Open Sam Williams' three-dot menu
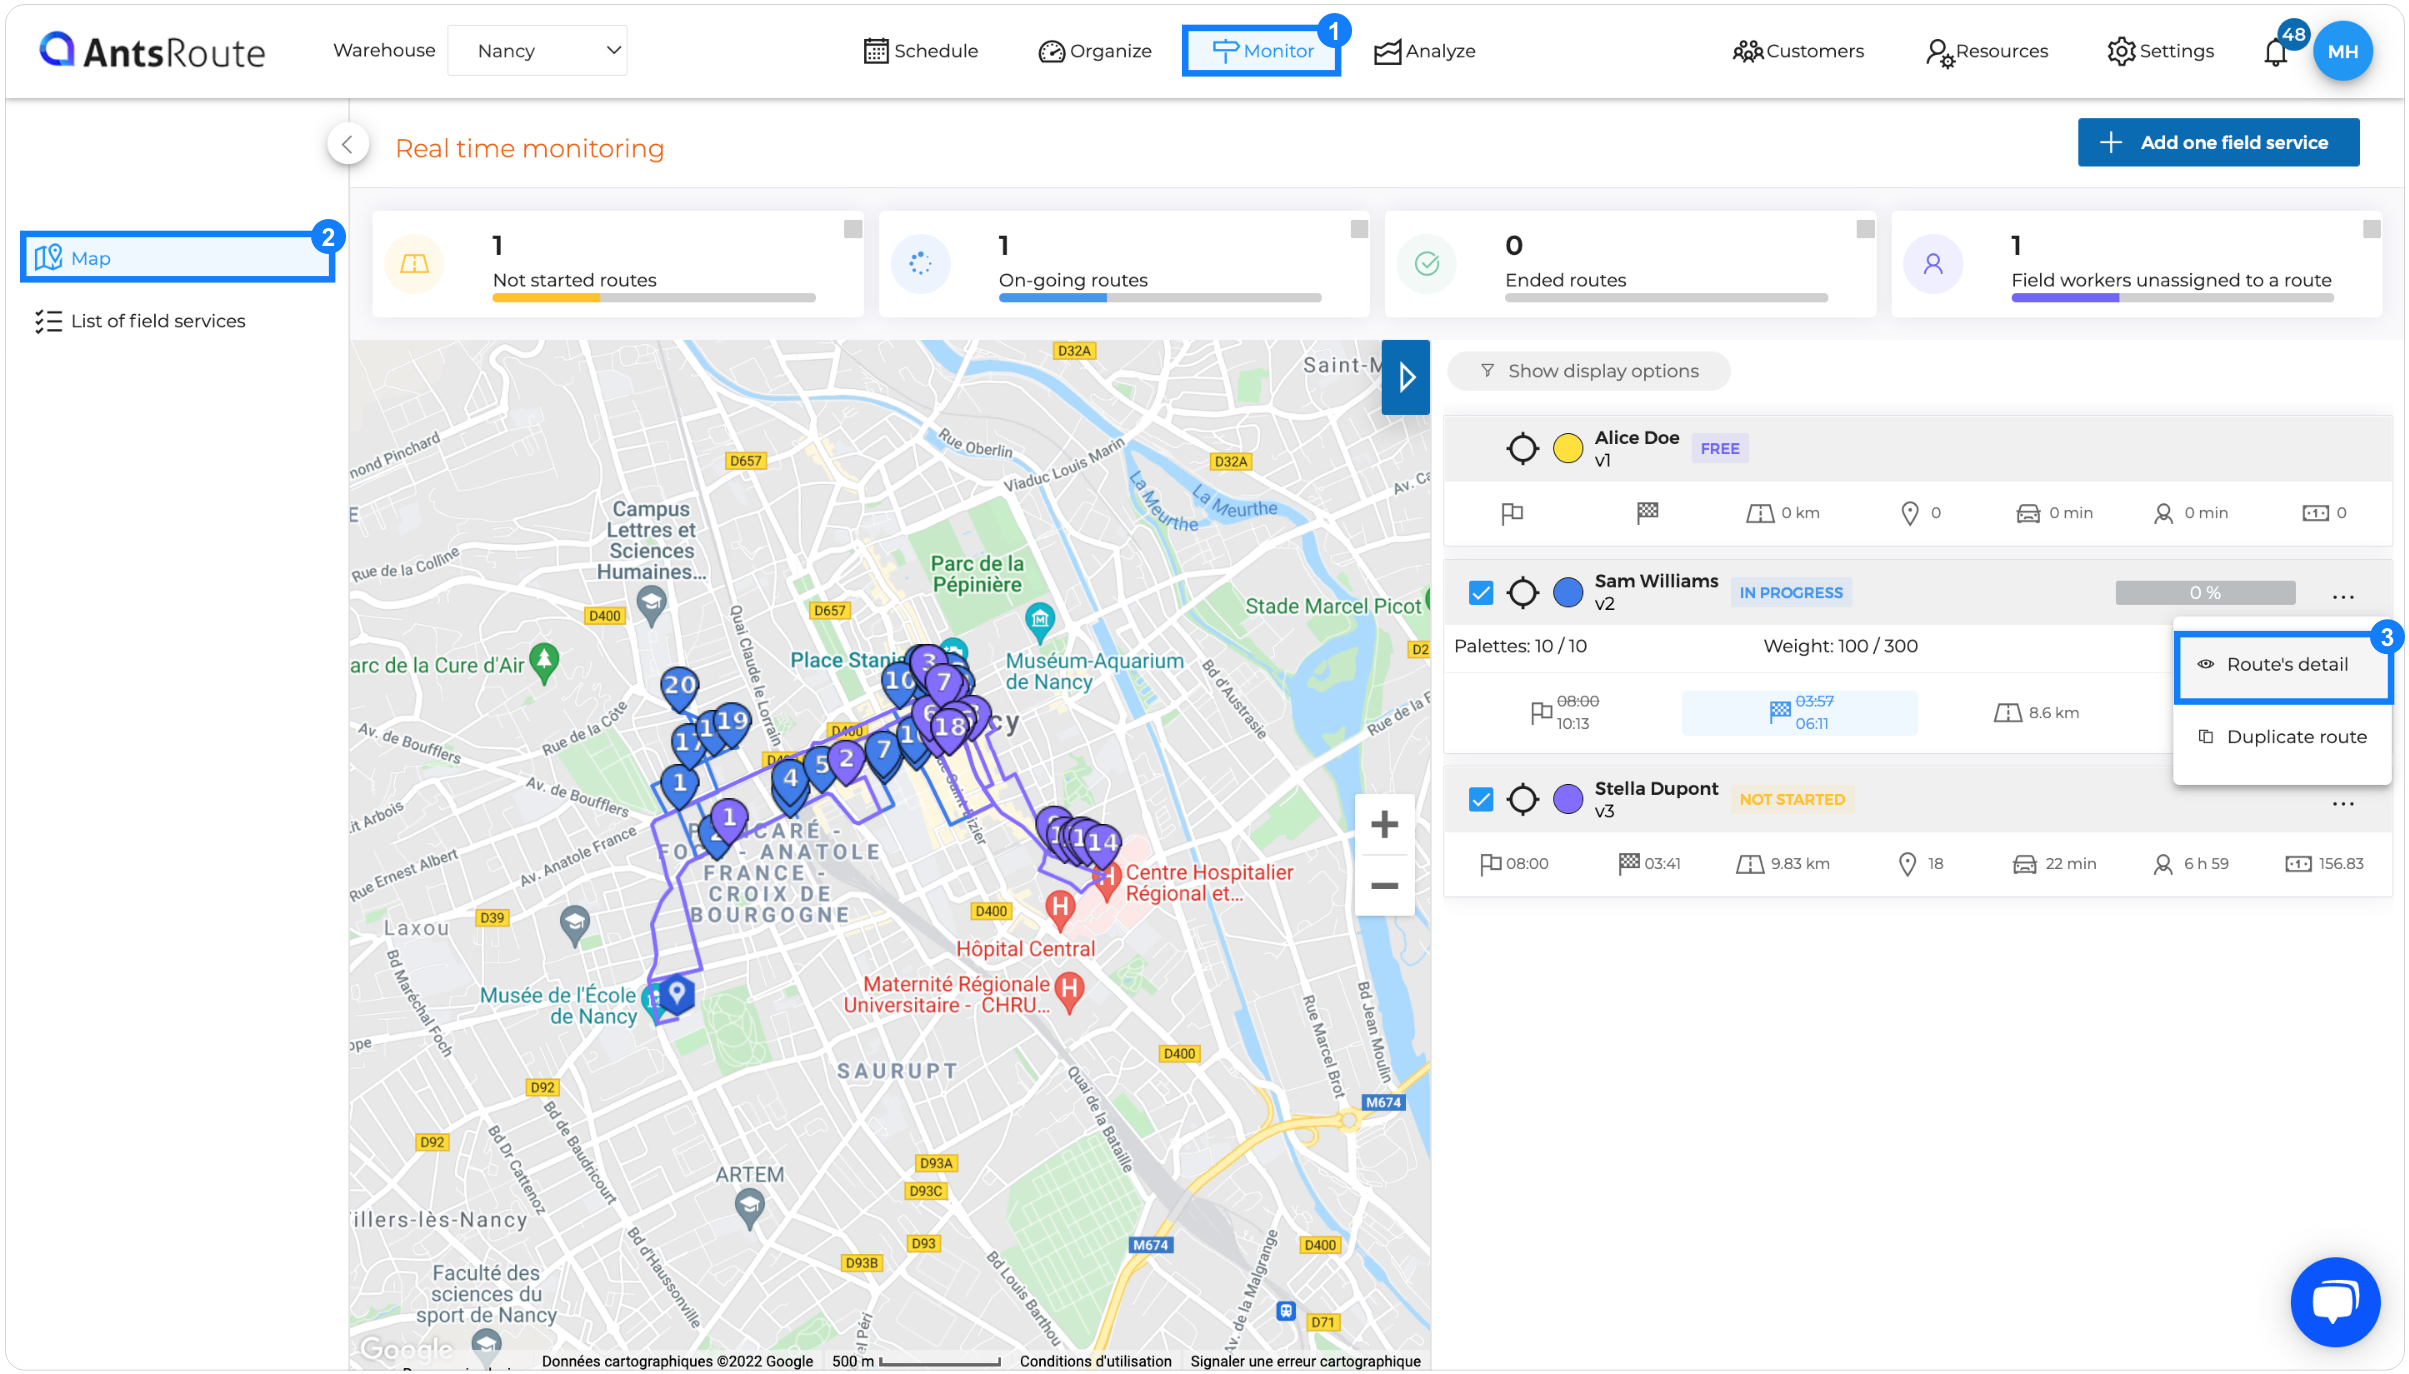Viewport: 2409px width, 1374px height. pos(2342,596)
